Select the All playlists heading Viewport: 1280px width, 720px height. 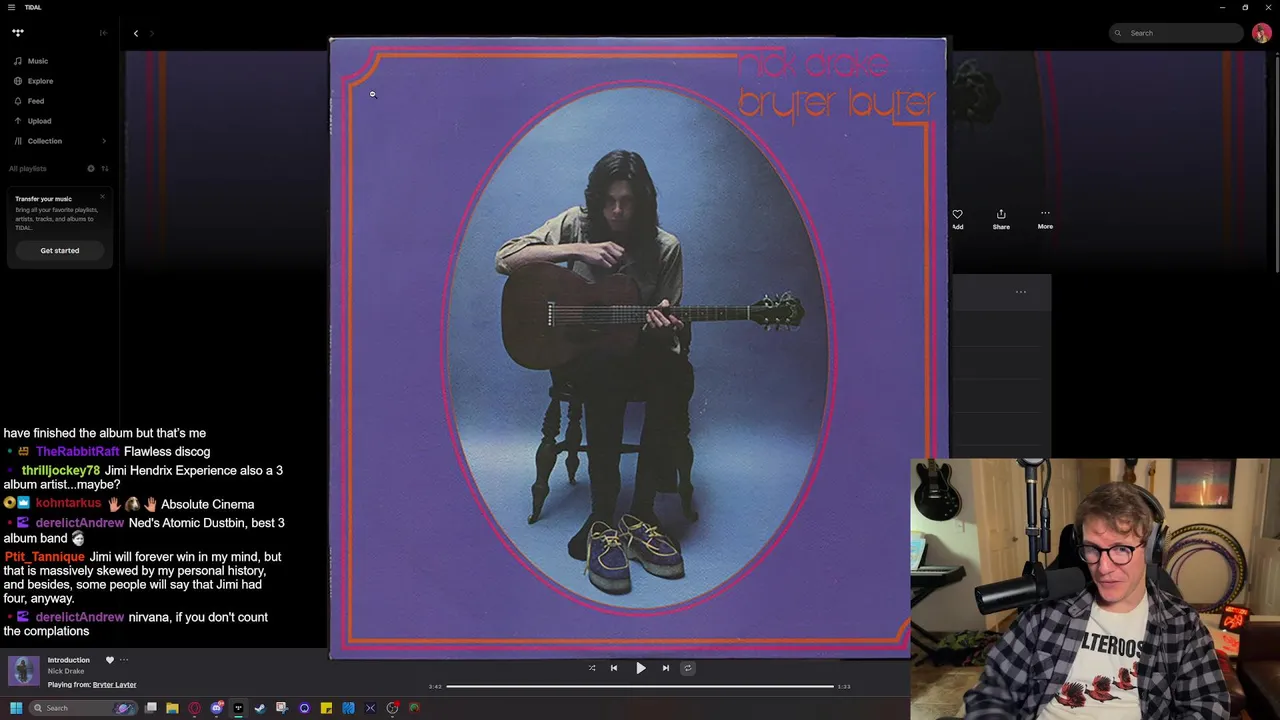pos(28,168)
